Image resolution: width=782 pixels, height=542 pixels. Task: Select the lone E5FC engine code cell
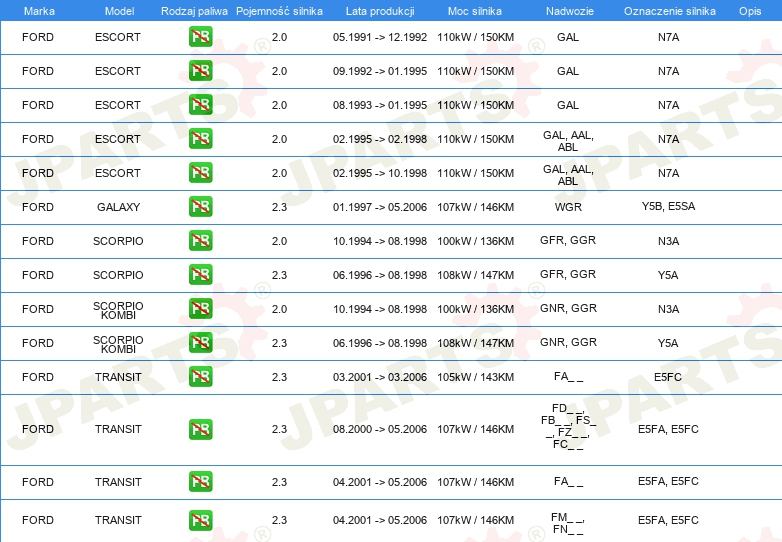[x=668, y=377]
